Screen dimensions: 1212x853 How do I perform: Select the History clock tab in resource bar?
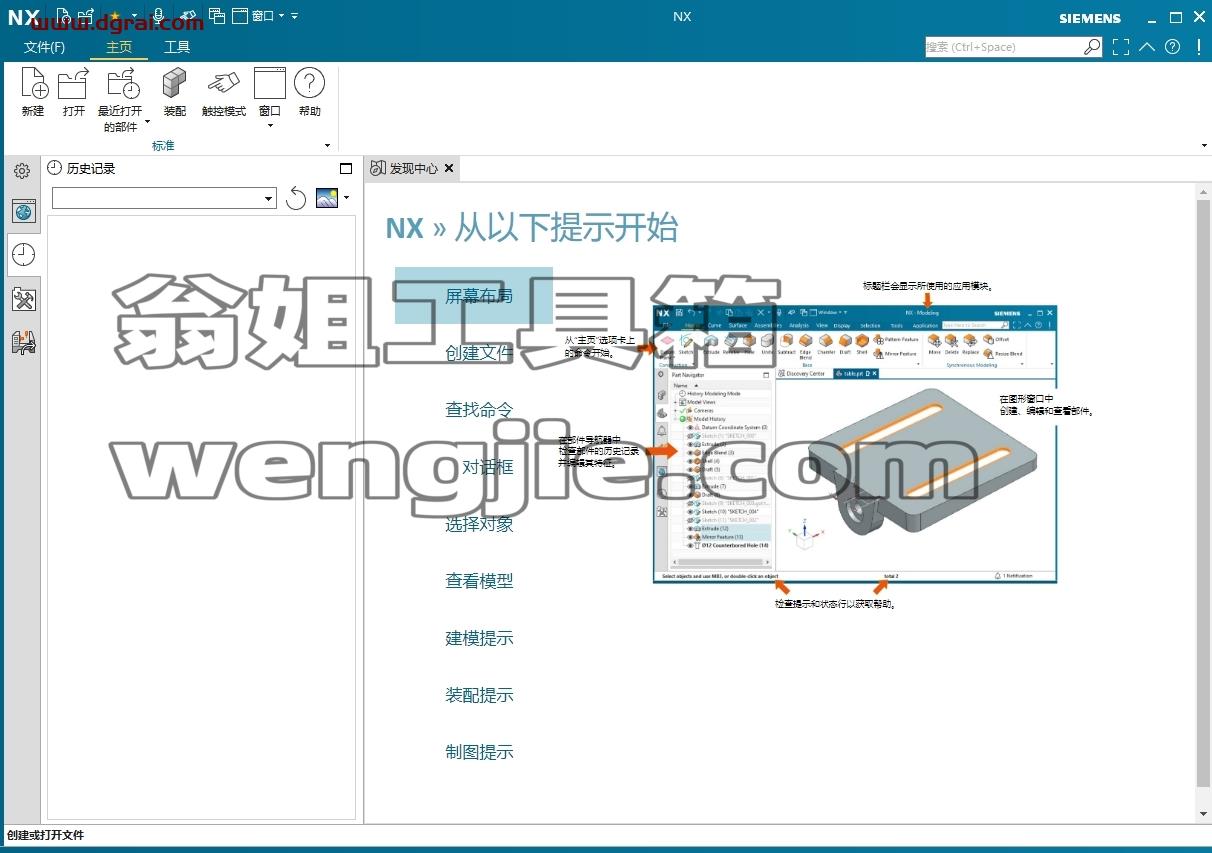point(24,255)
